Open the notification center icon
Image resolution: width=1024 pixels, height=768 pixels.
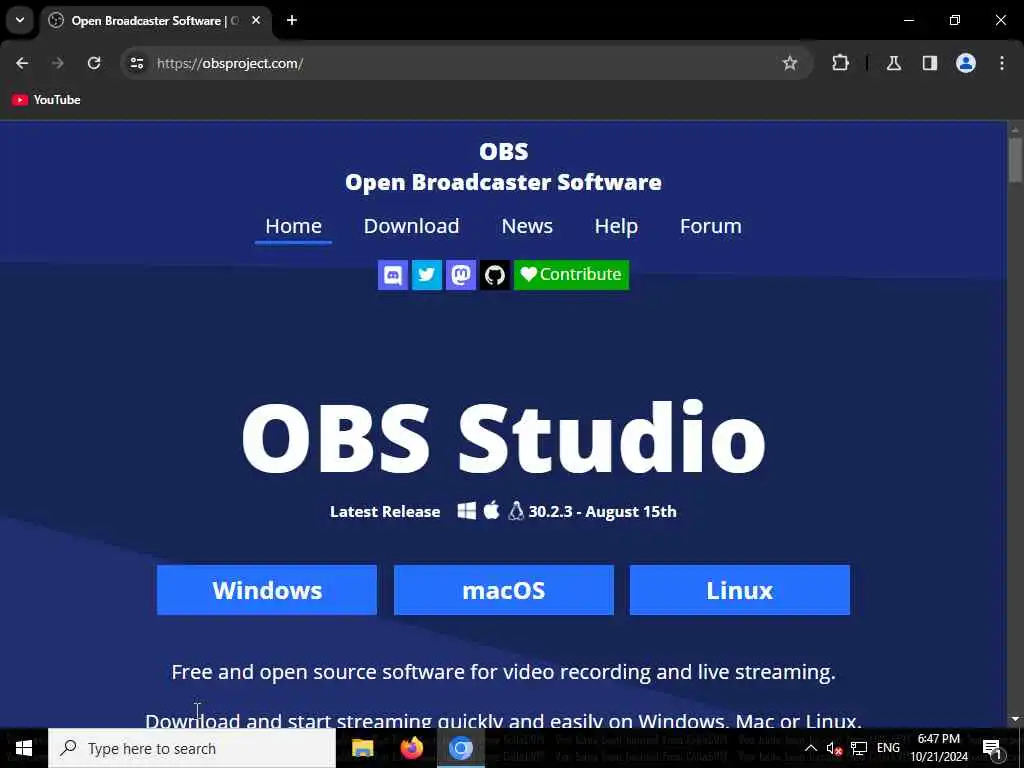(992, 748)
